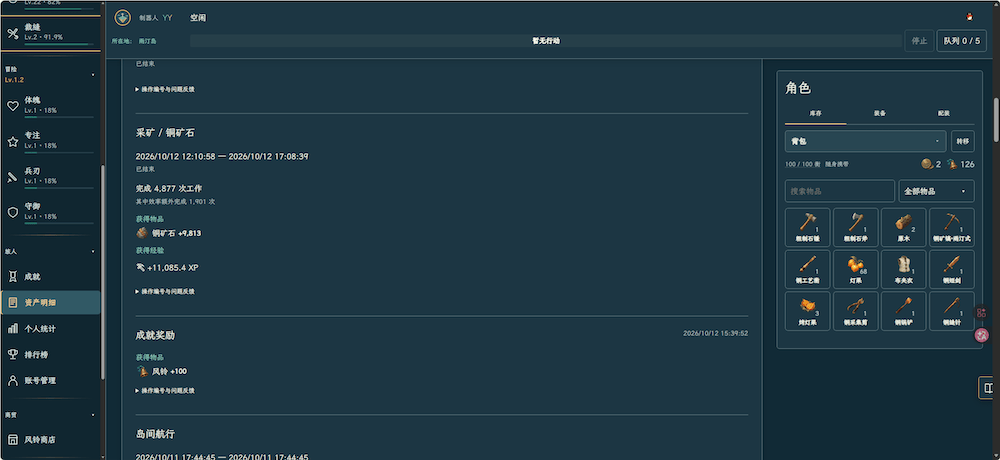Click the 暂无行动 action progress bar
This screenshot has width=1000, height=460.
pos(545,40)
